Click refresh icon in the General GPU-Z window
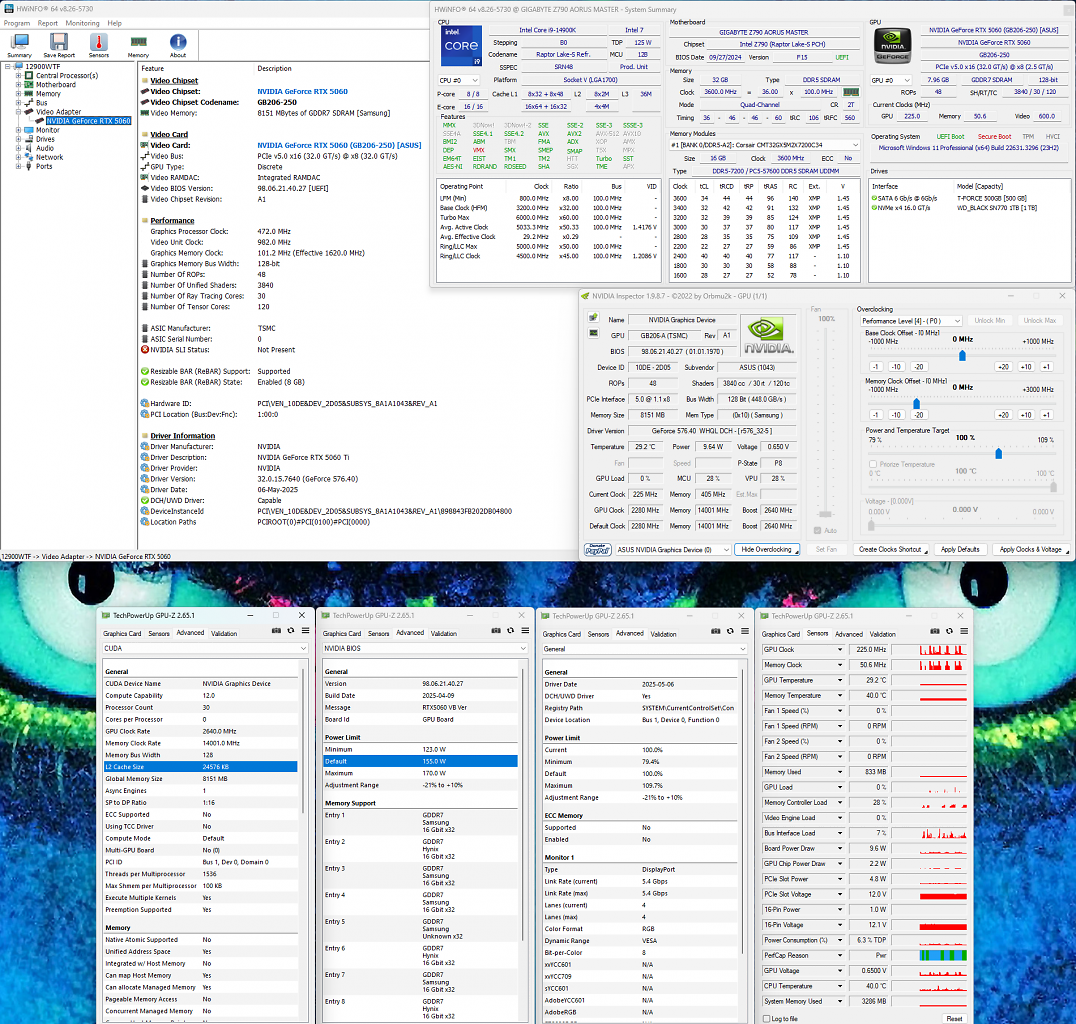 click(730, 631)
